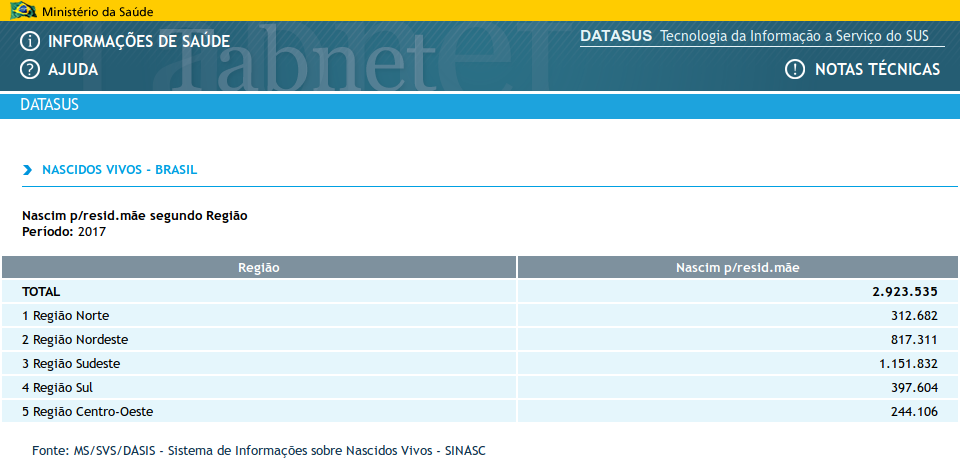Click the Nascim p/resid.mãe column header
This screenshot has width=960, height=467.
pos(737,268)
